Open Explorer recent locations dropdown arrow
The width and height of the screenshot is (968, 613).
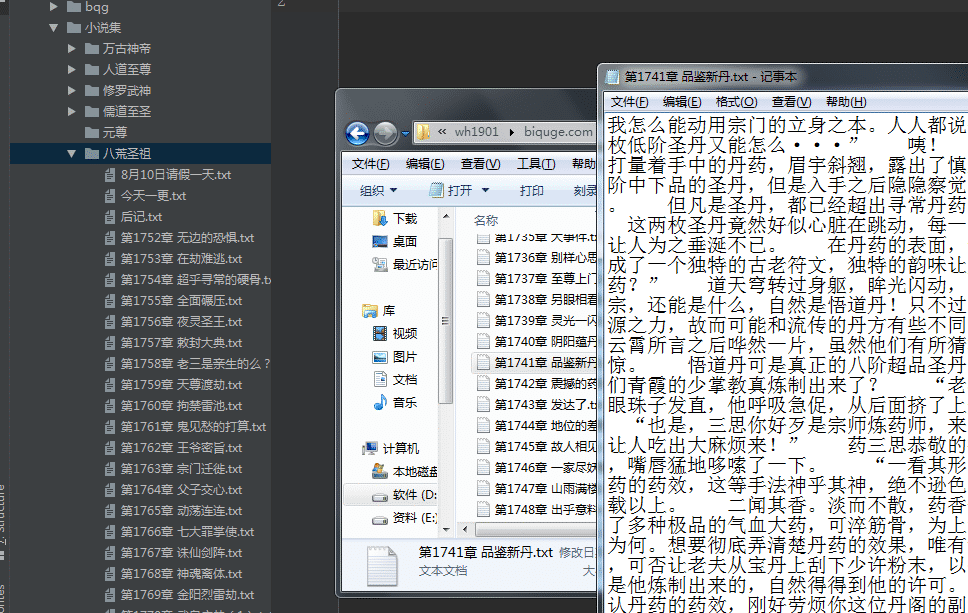click(405, 133)
